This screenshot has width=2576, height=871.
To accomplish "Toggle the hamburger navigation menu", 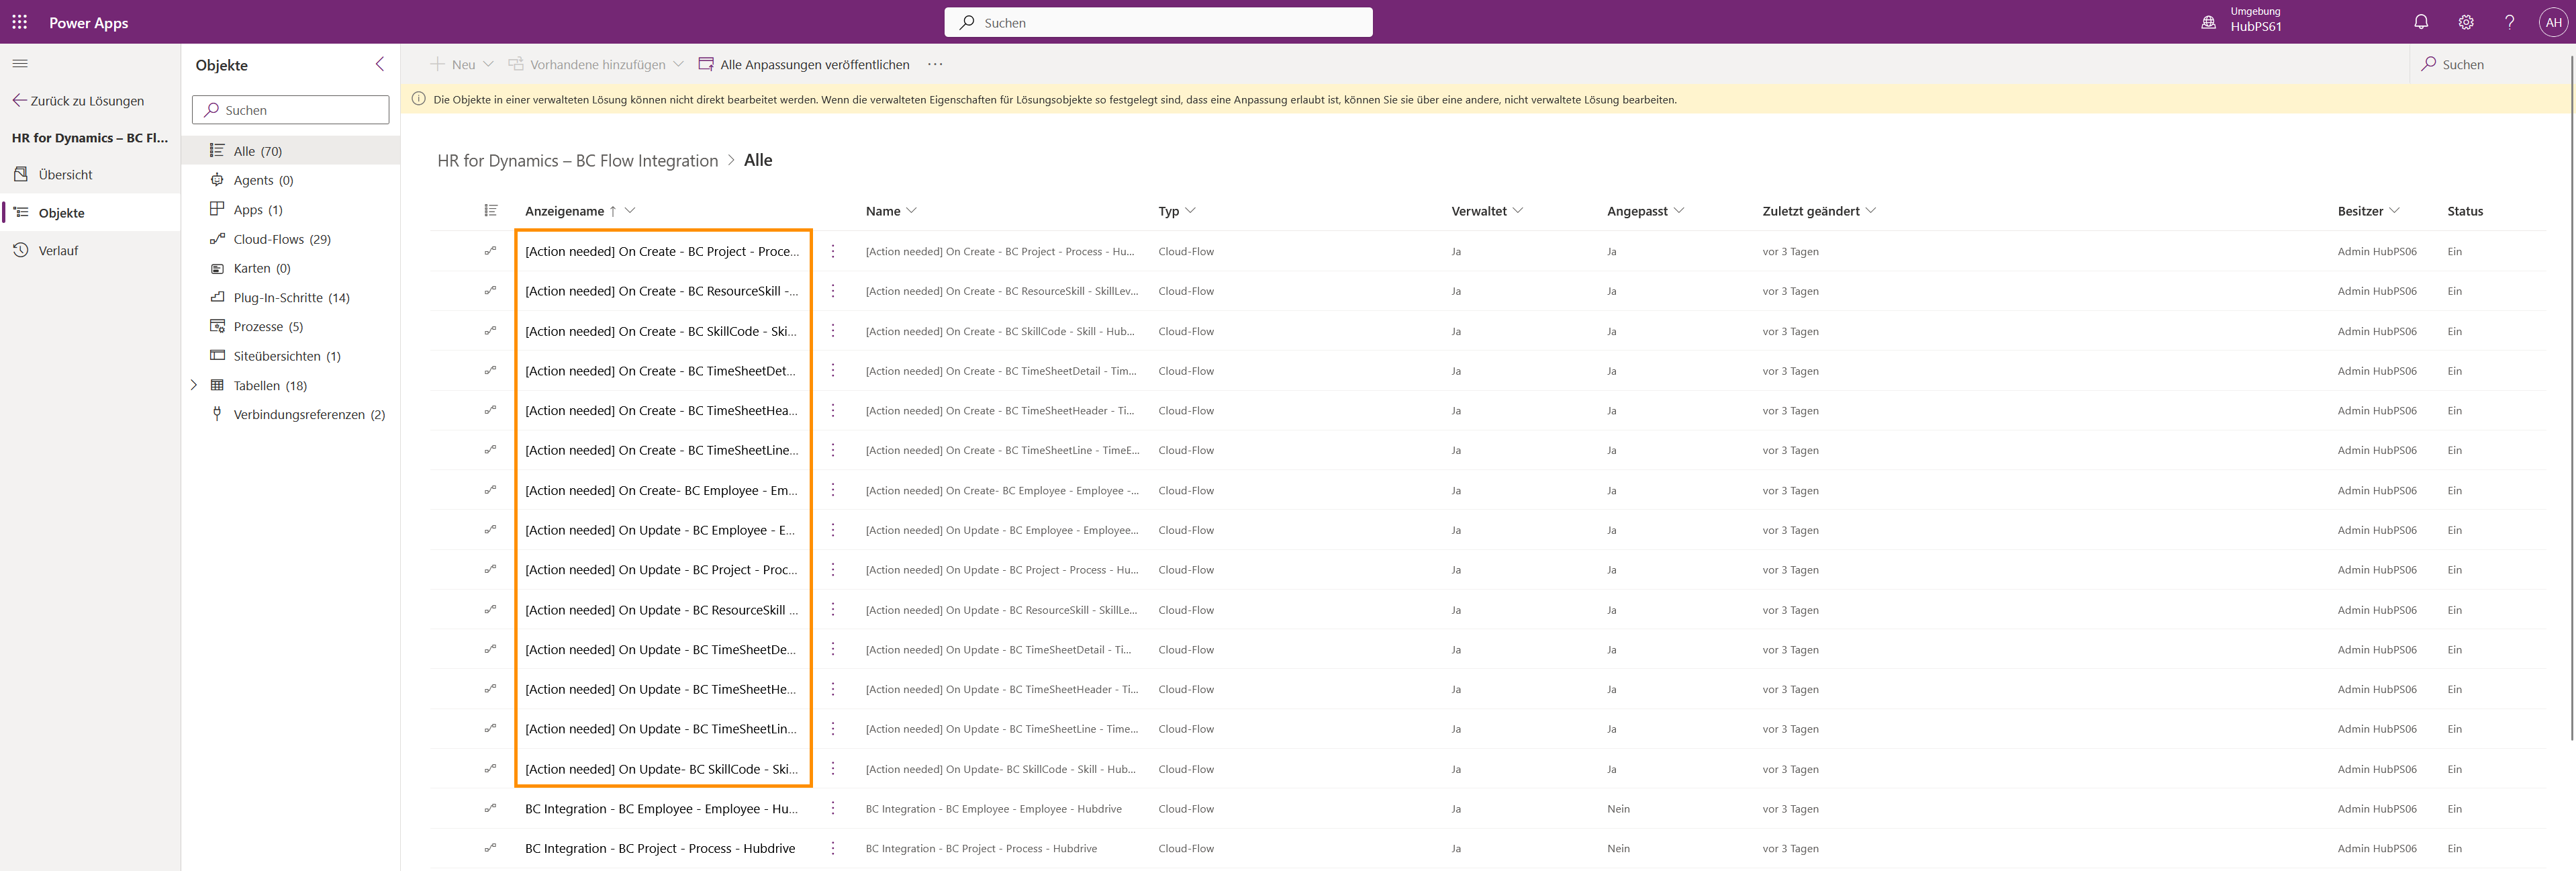I will pos(20,64).
